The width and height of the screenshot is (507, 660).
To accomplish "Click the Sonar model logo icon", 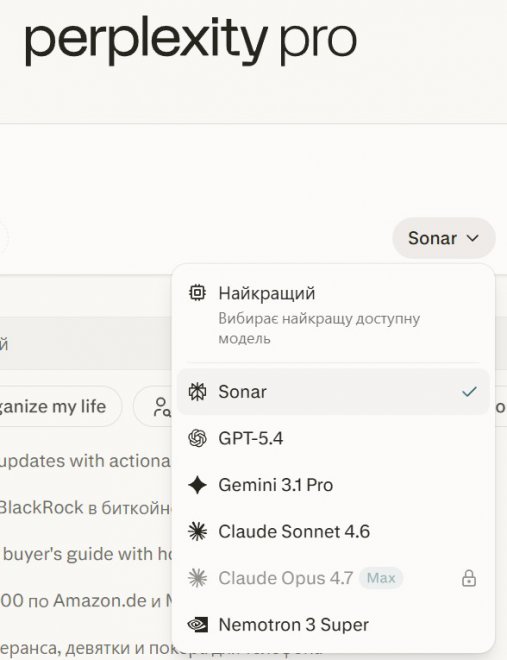I will 197,392.
